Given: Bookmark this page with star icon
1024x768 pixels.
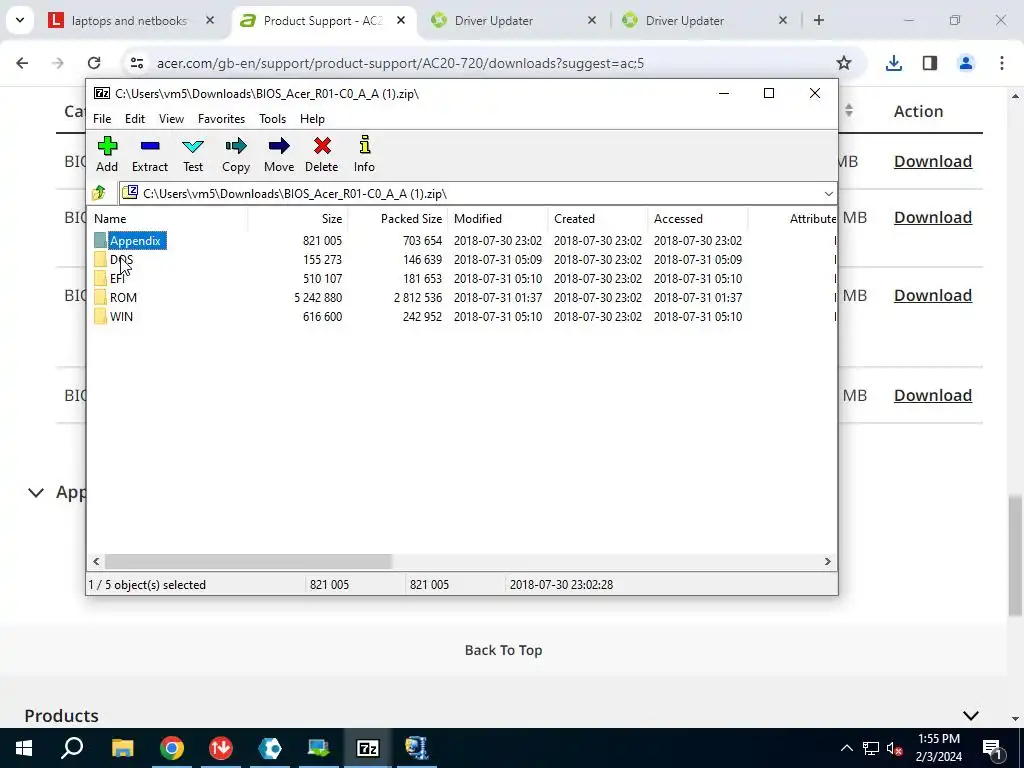Looking at the screenshot, I should (844, 63).
